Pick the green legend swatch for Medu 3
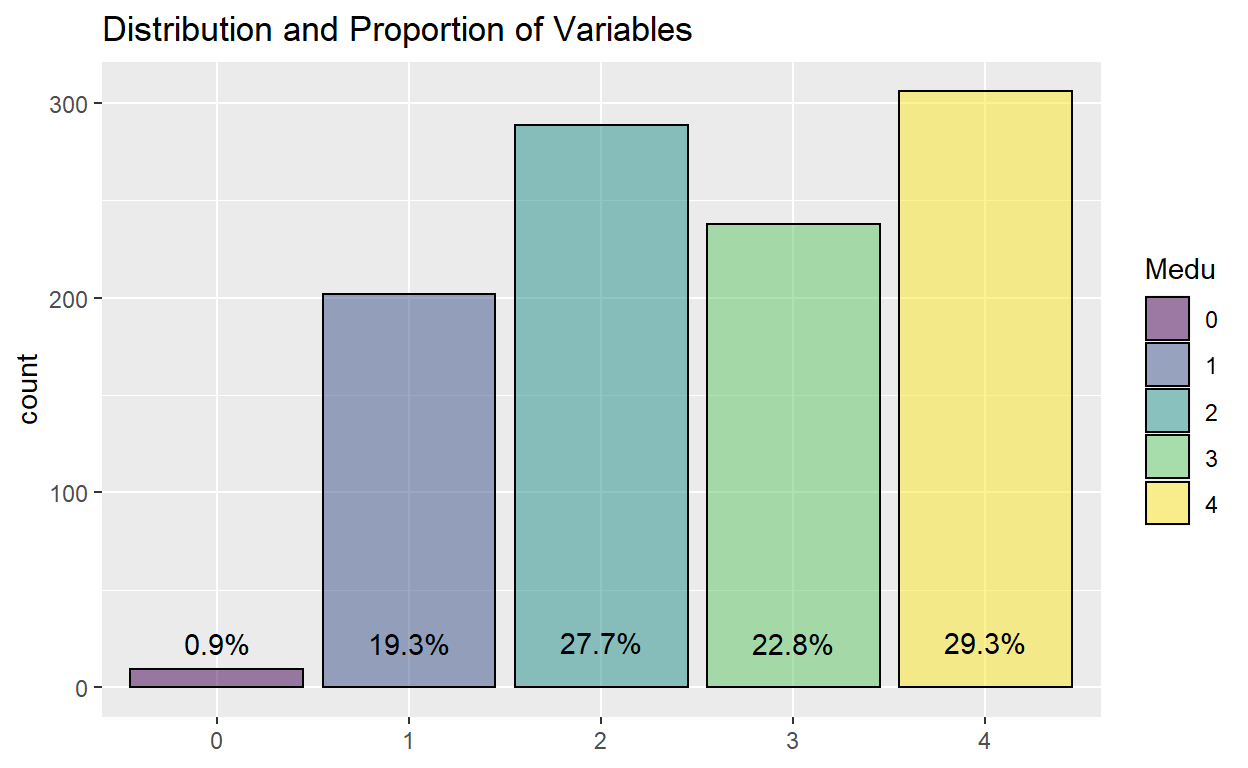The image size is (1248, 768). pyautogui.click(x=1167, y=457)
